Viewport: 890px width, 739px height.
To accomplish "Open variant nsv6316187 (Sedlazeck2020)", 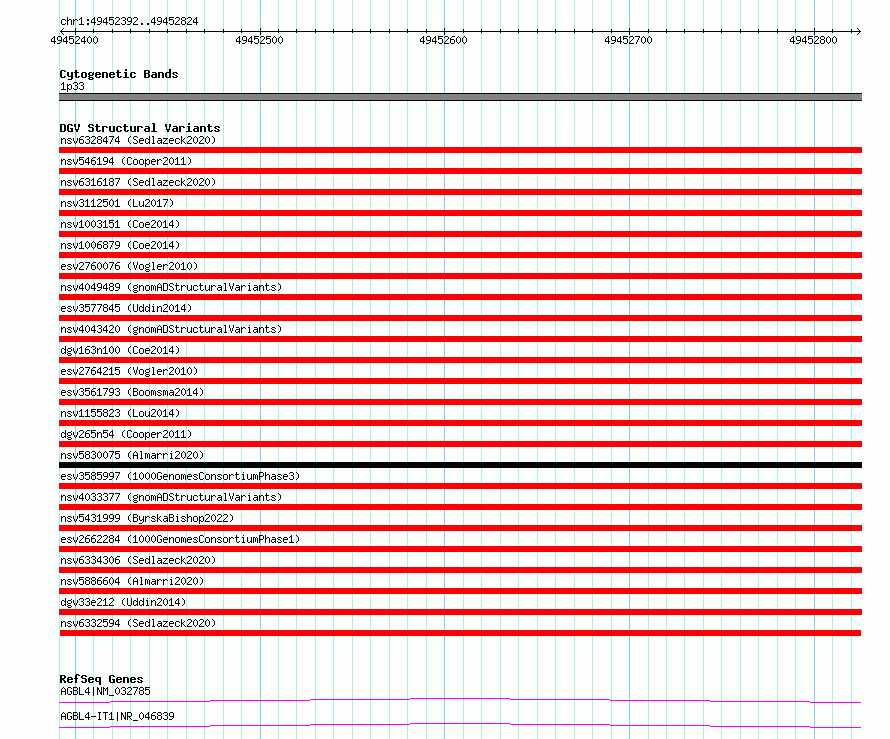I will pyautogui.click(x=138, y=182).
